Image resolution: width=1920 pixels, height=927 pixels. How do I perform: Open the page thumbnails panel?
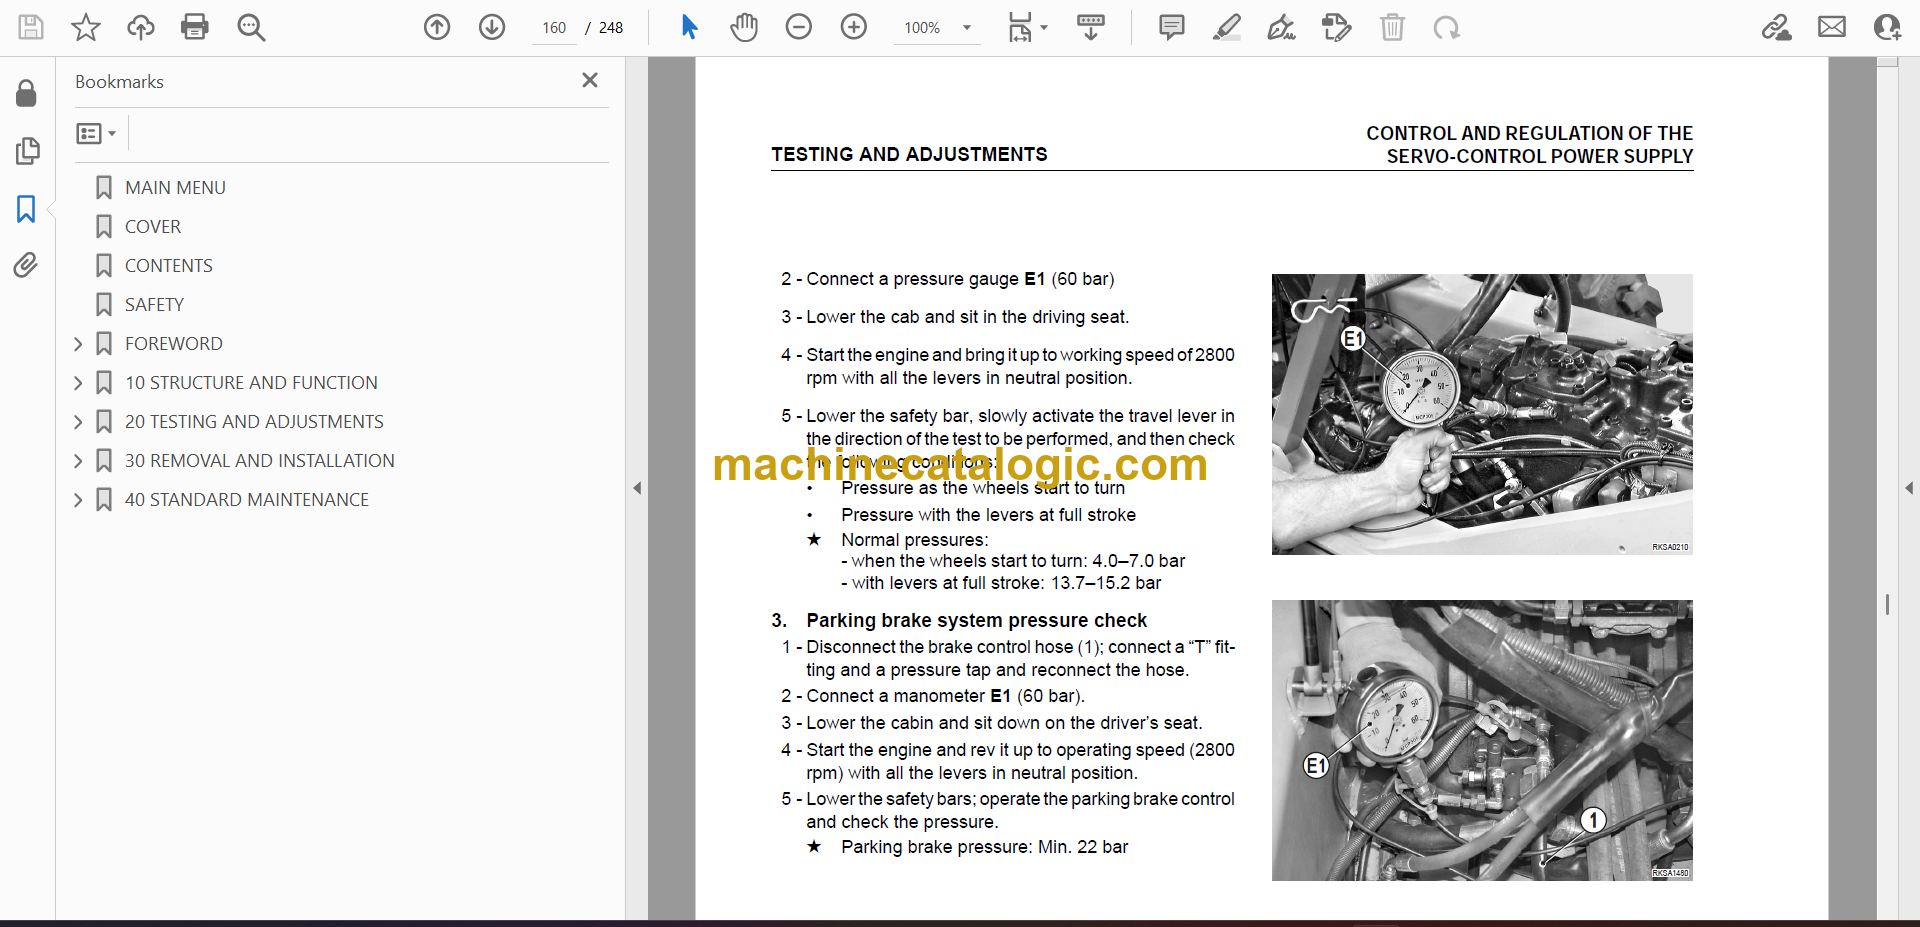pos(27,151)
